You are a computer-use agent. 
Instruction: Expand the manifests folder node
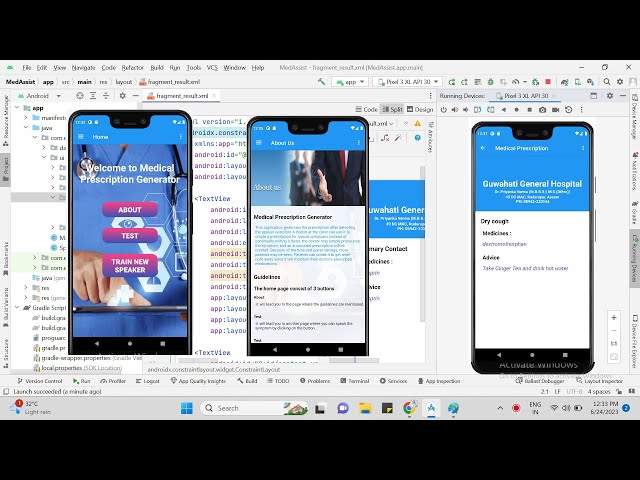pos(26,118)
